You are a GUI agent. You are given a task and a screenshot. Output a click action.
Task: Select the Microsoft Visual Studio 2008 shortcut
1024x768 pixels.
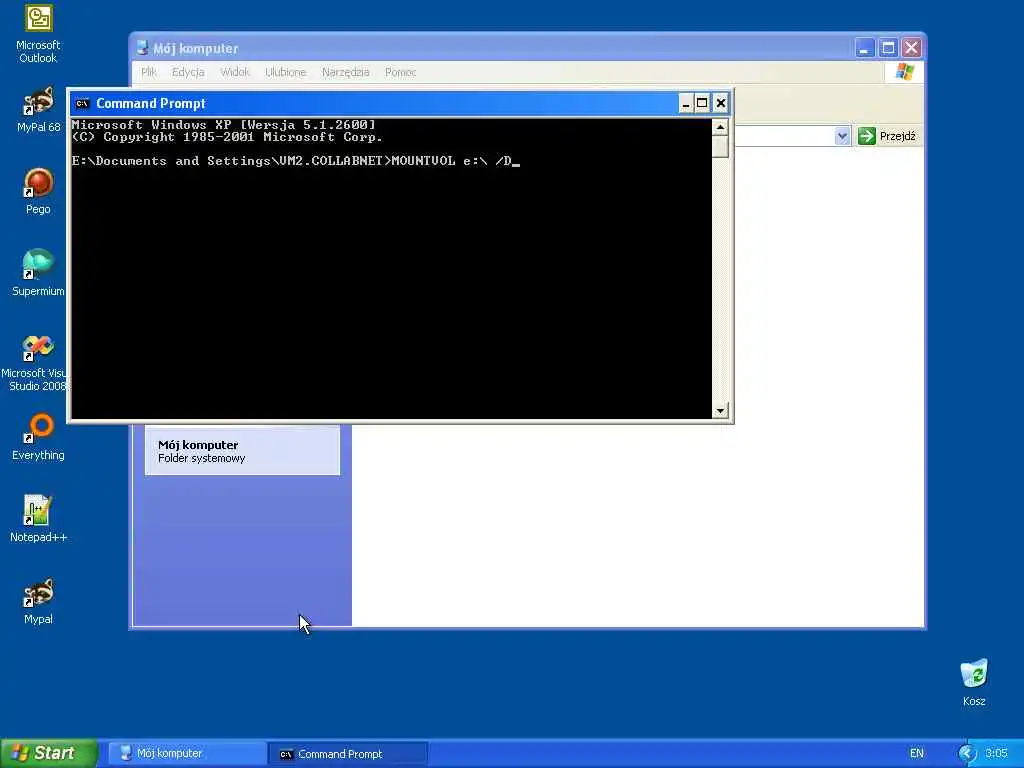click(x=36, y=363)
